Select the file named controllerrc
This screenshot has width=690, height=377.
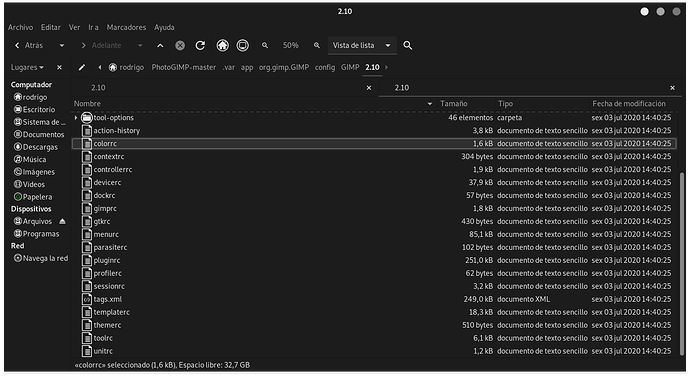113,169
